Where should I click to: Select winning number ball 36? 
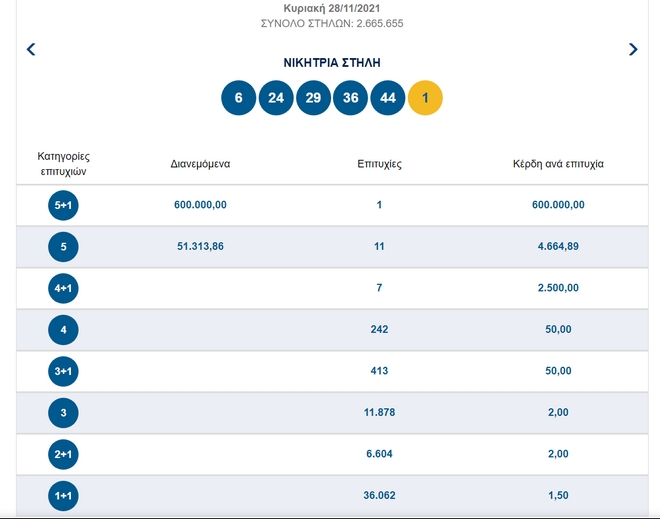click(x=350, y=98)
